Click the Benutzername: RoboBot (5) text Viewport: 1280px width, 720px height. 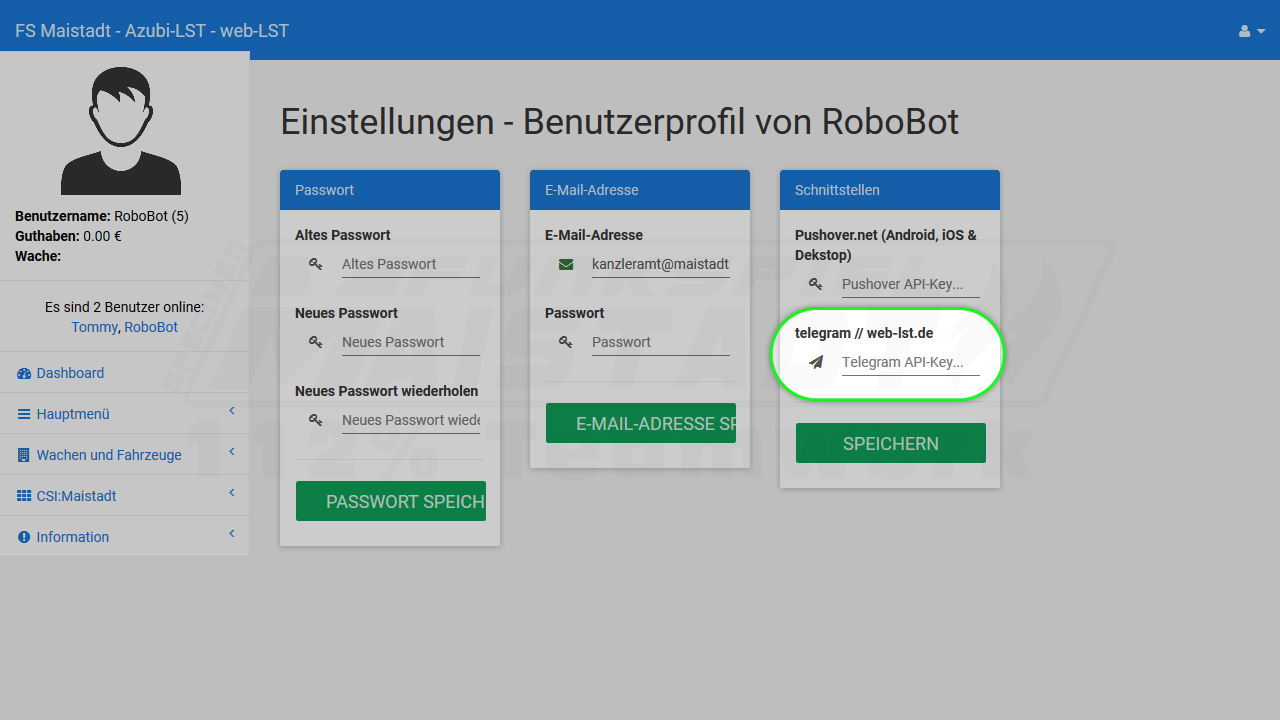pos(102,216)
